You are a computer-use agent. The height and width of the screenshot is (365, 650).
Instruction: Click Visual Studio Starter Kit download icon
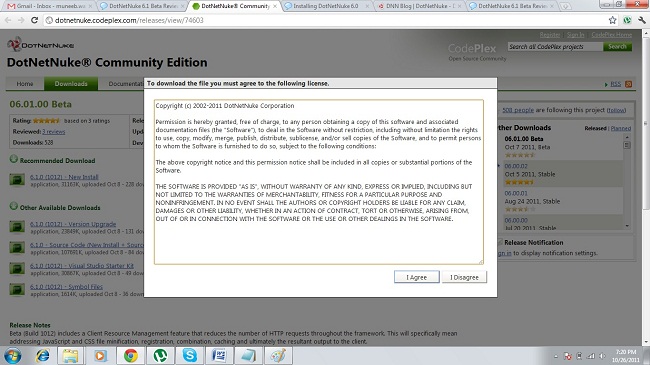click(17, 268)
